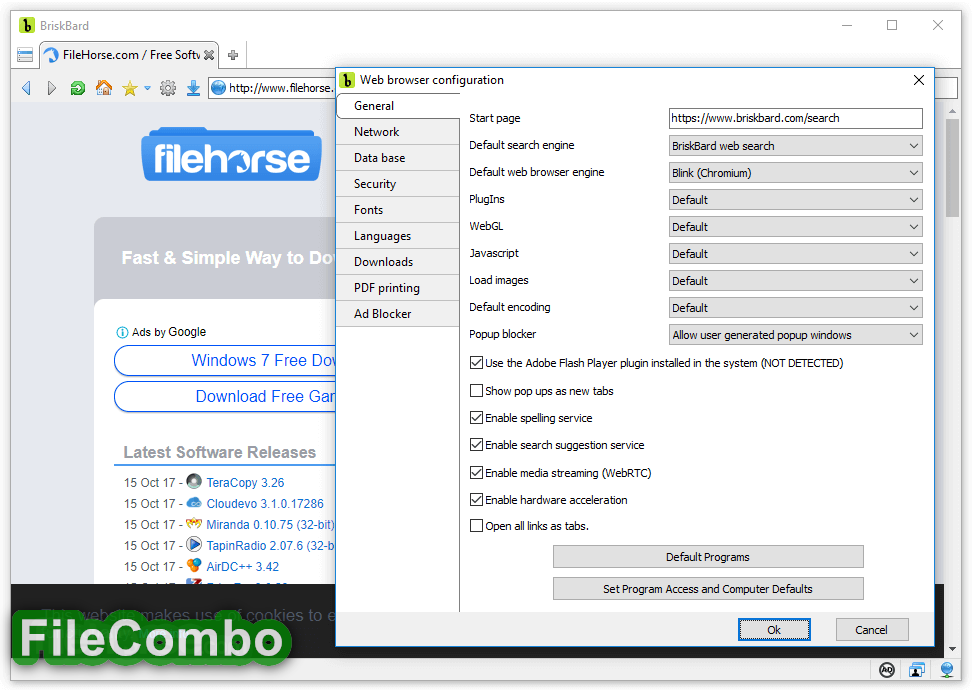Viewport: 972px width, 690px height.
Task: Click the AirDC++ program icon
Action: click(x=194, y=565)
